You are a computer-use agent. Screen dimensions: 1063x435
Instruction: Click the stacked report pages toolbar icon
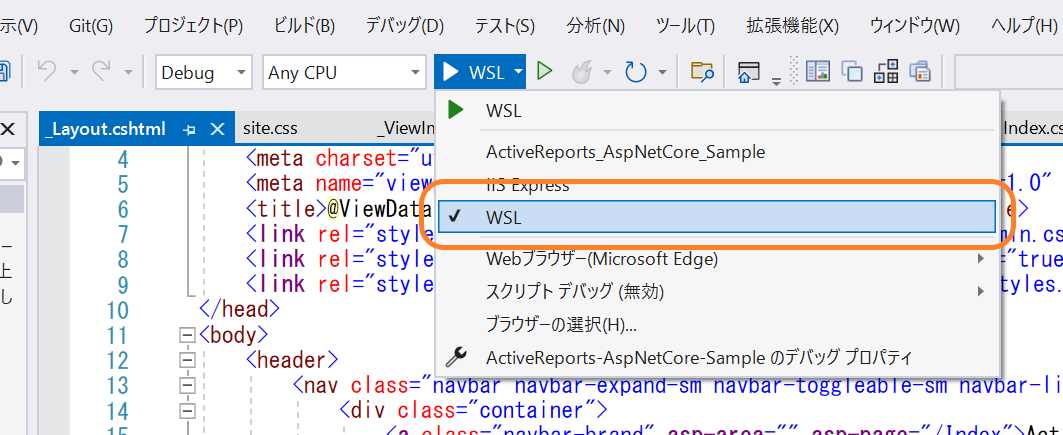pos(921,71)
